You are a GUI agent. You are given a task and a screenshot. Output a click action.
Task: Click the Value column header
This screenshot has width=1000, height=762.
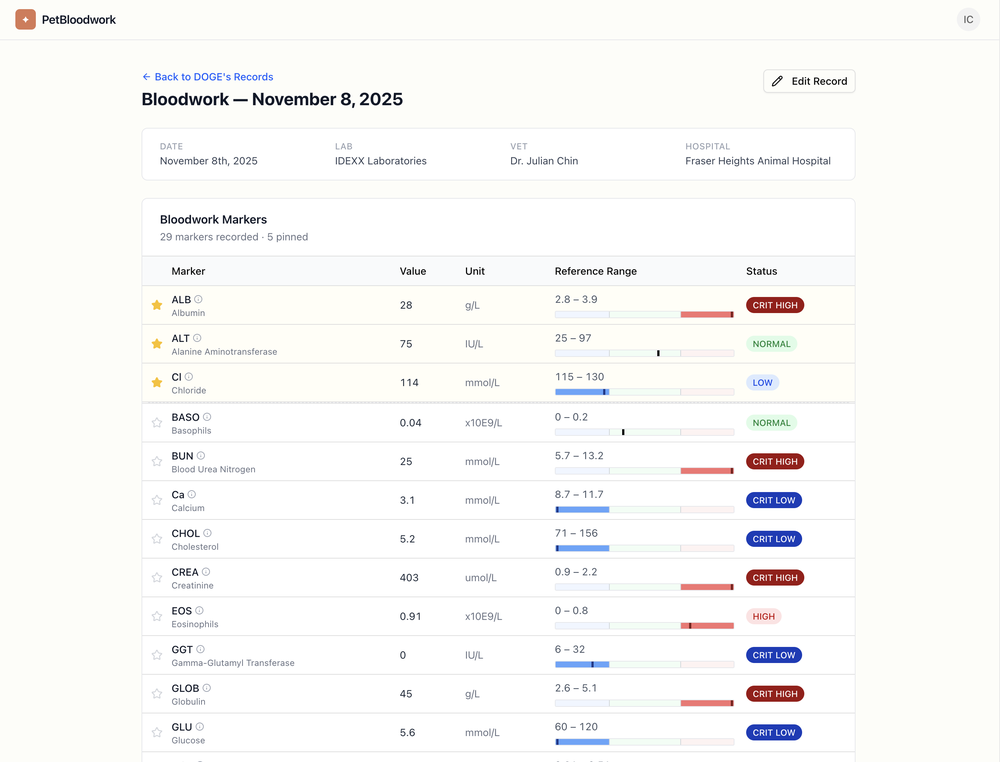[413, 271]
